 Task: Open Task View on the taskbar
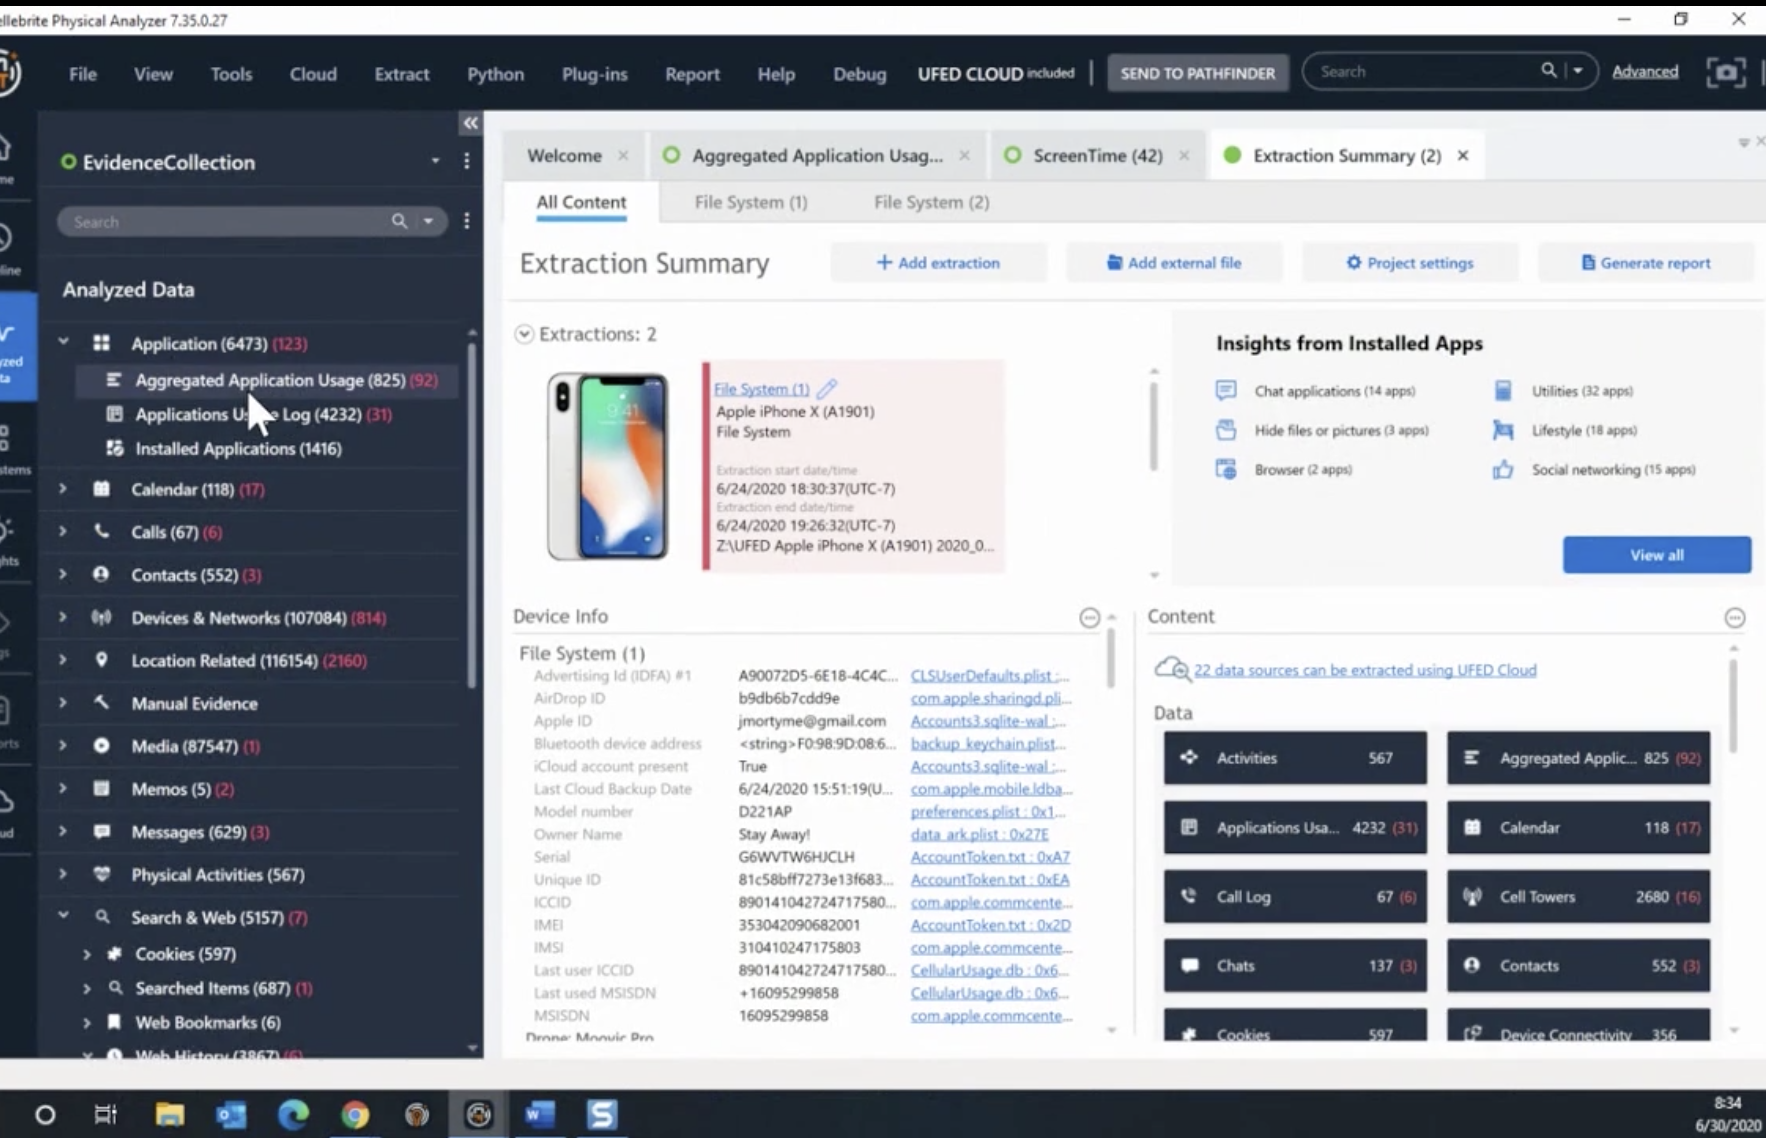coord(105,1114)
